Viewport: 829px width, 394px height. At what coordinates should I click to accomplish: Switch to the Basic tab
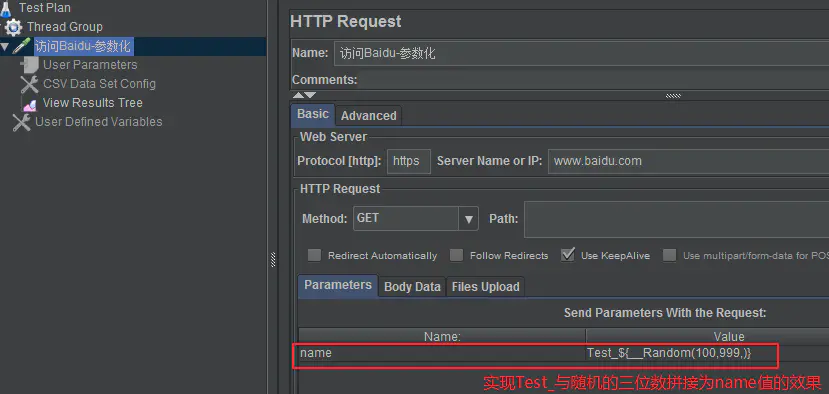point(312,114)
